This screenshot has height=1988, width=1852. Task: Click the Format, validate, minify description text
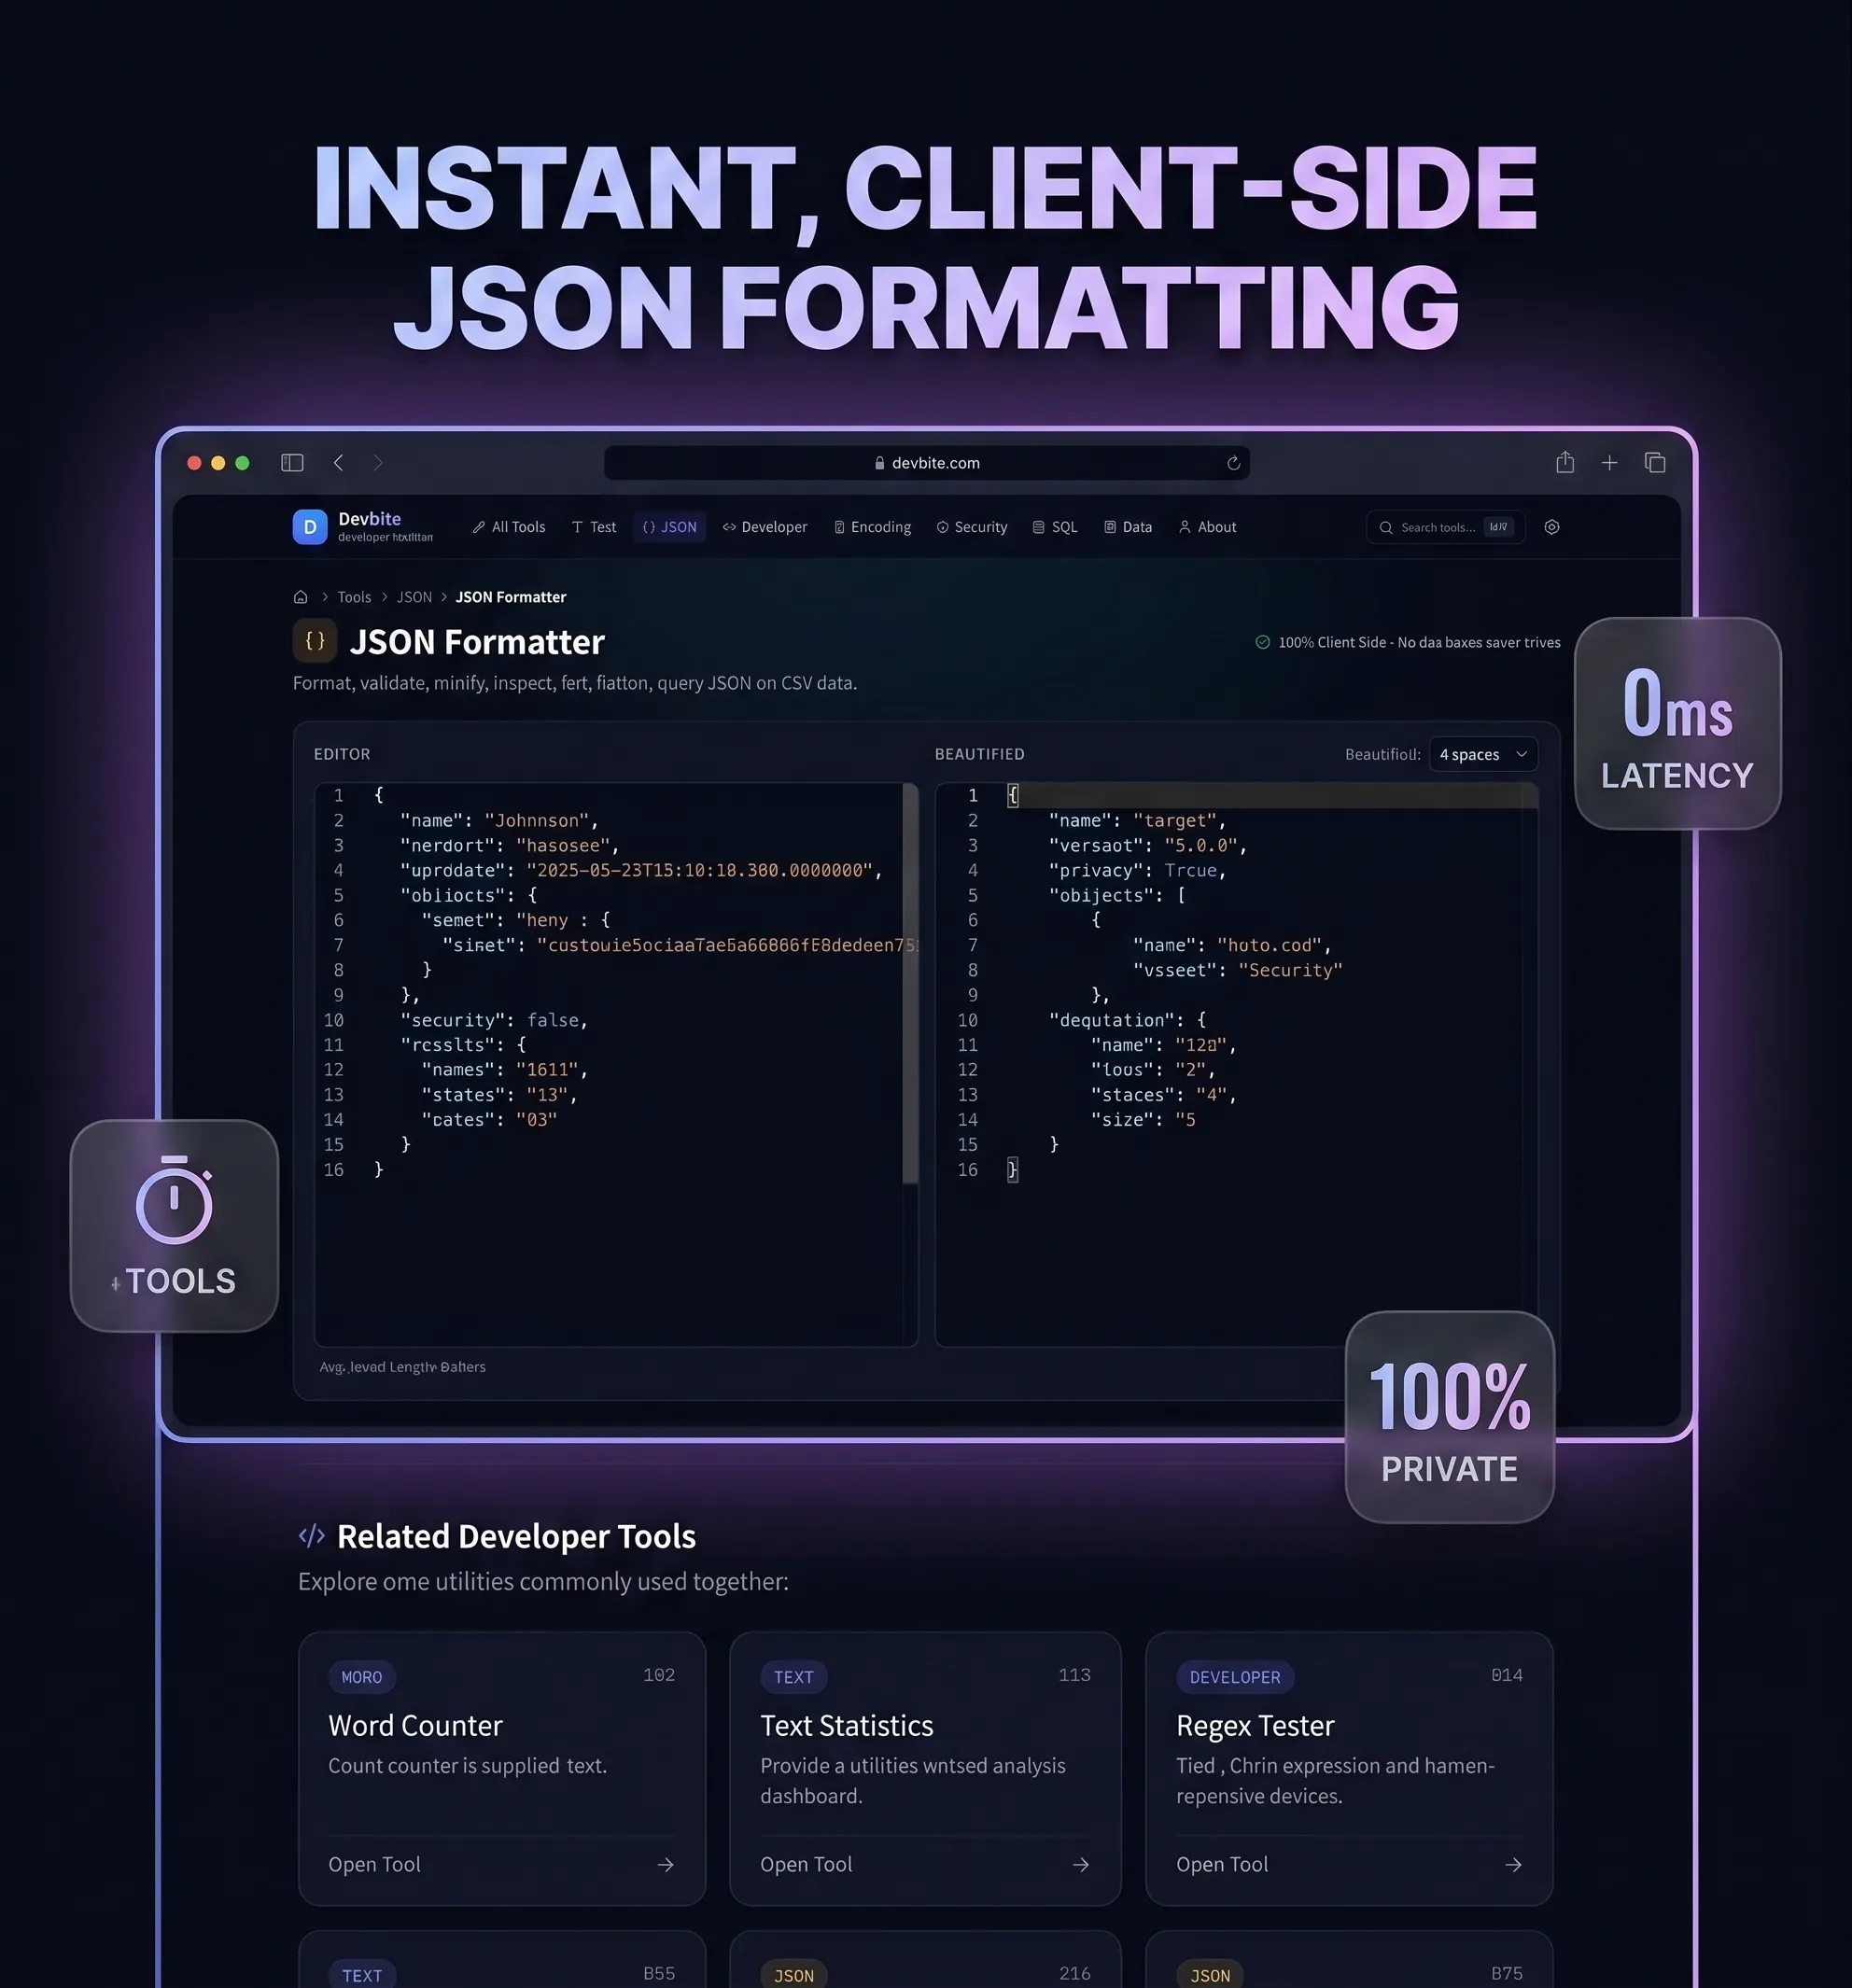tap(575, 683)
